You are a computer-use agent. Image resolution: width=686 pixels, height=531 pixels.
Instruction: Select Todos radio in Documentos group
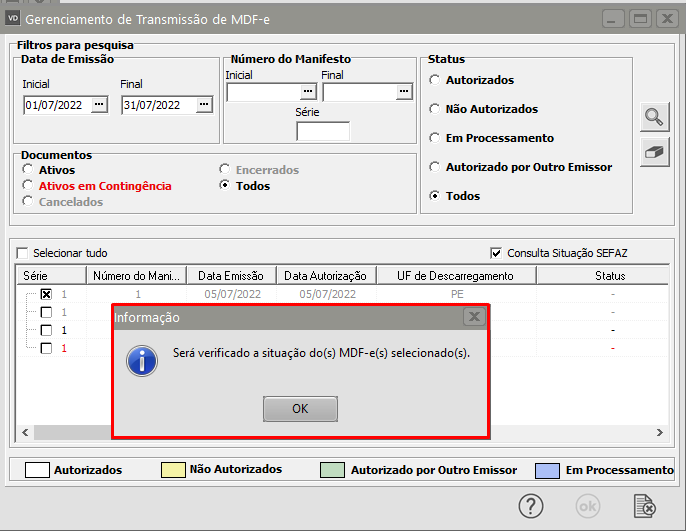click(x=224, y=185)
